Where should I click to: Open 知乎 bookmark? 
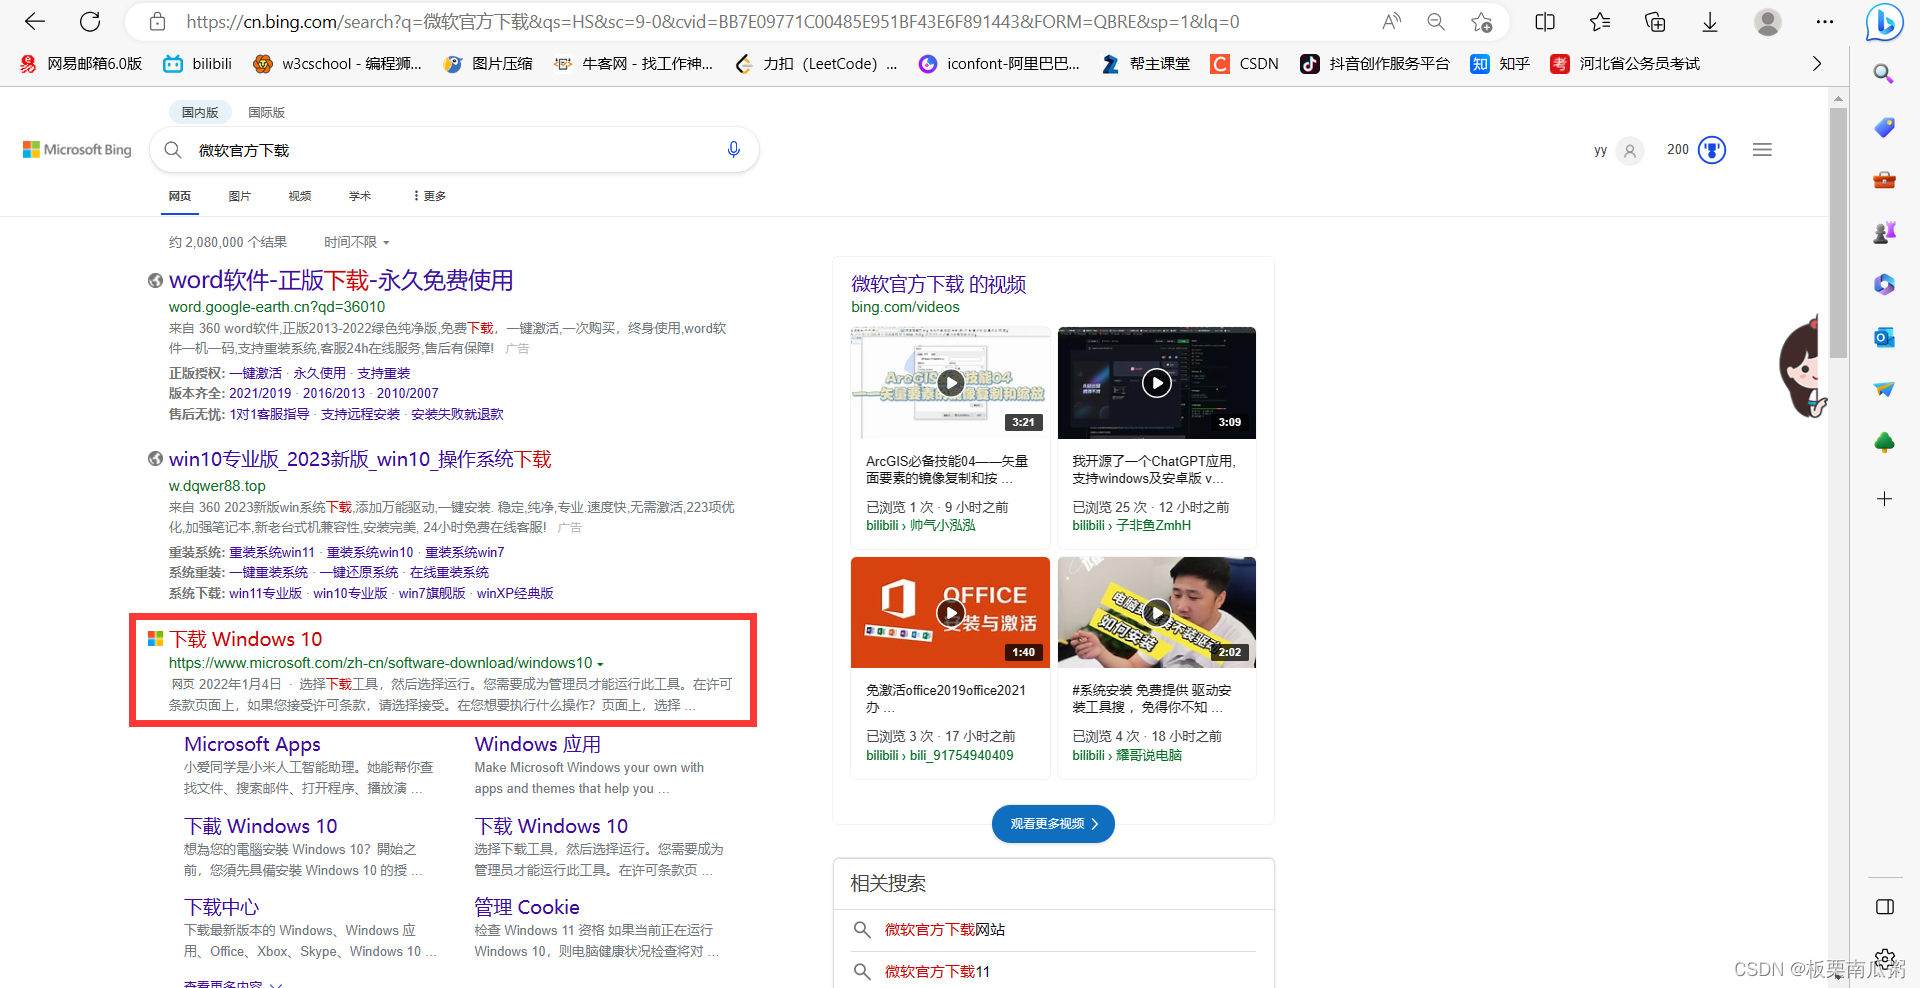click(1500, 64)
